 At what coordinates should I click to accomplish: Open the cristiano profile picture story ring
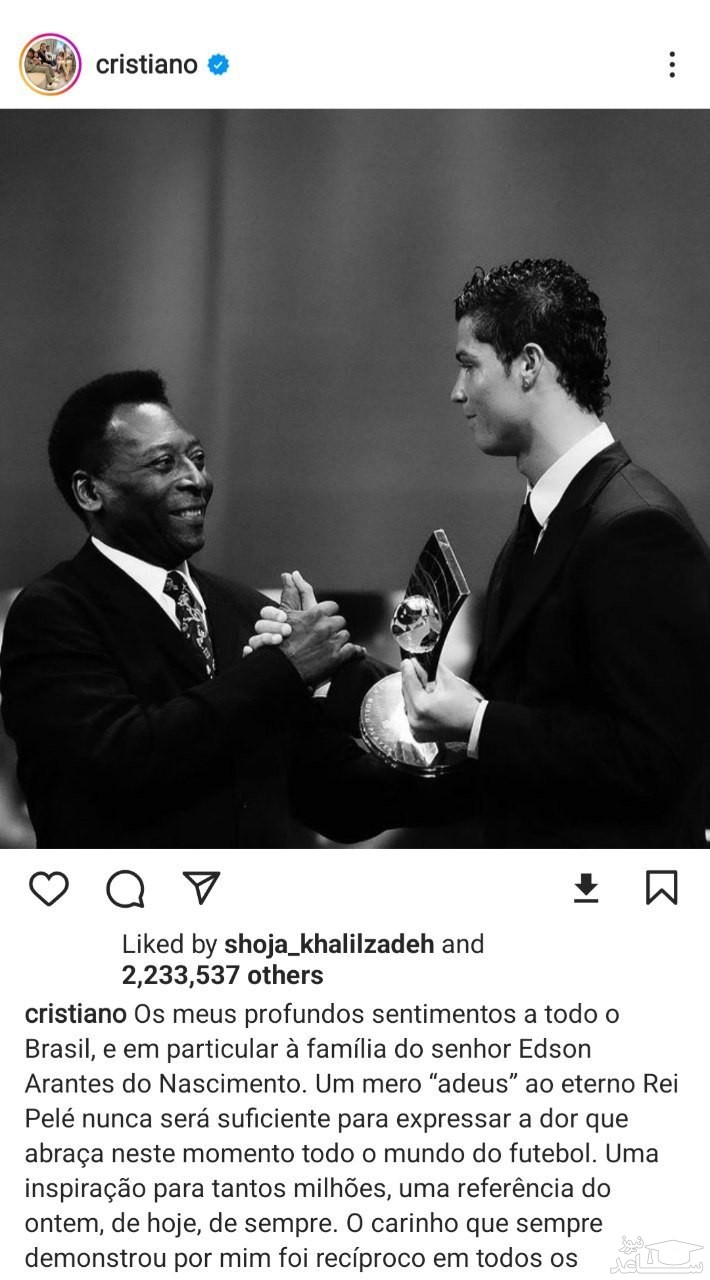[50, 65]
